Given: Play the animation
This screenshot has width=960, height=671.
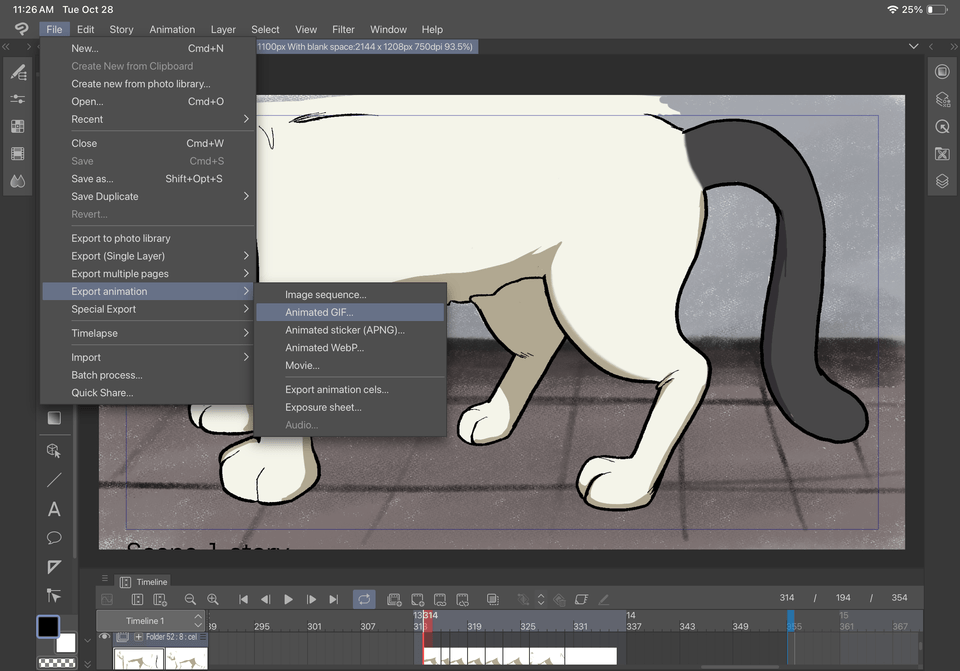Looking at the screenshot, I should [x=288, y=599].
